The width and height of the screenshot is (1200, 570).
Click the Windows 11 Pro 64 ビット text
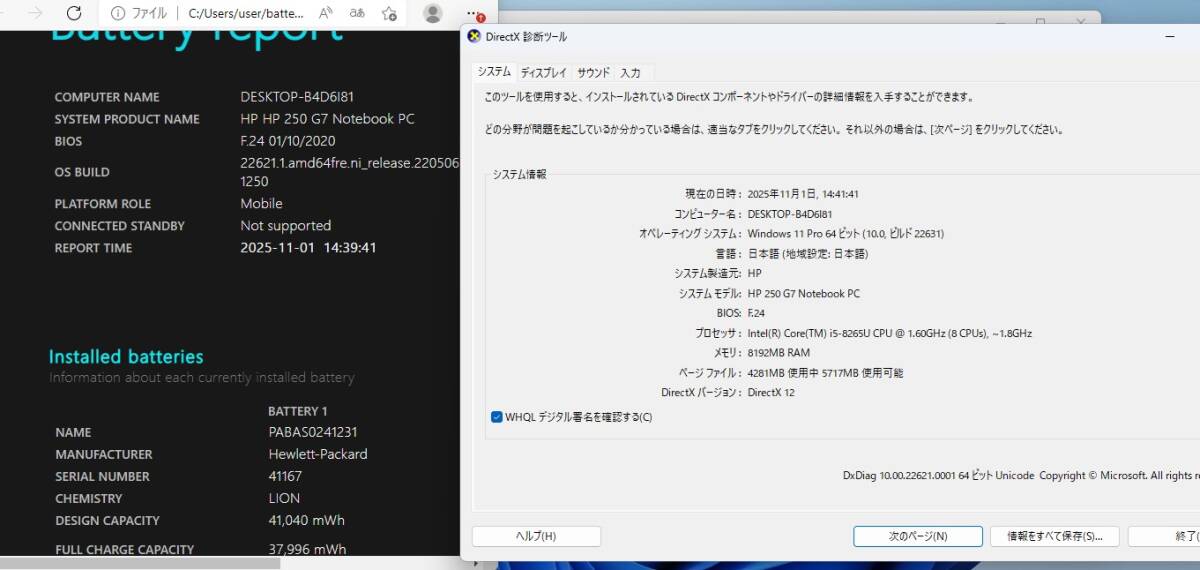coord(845,233)
